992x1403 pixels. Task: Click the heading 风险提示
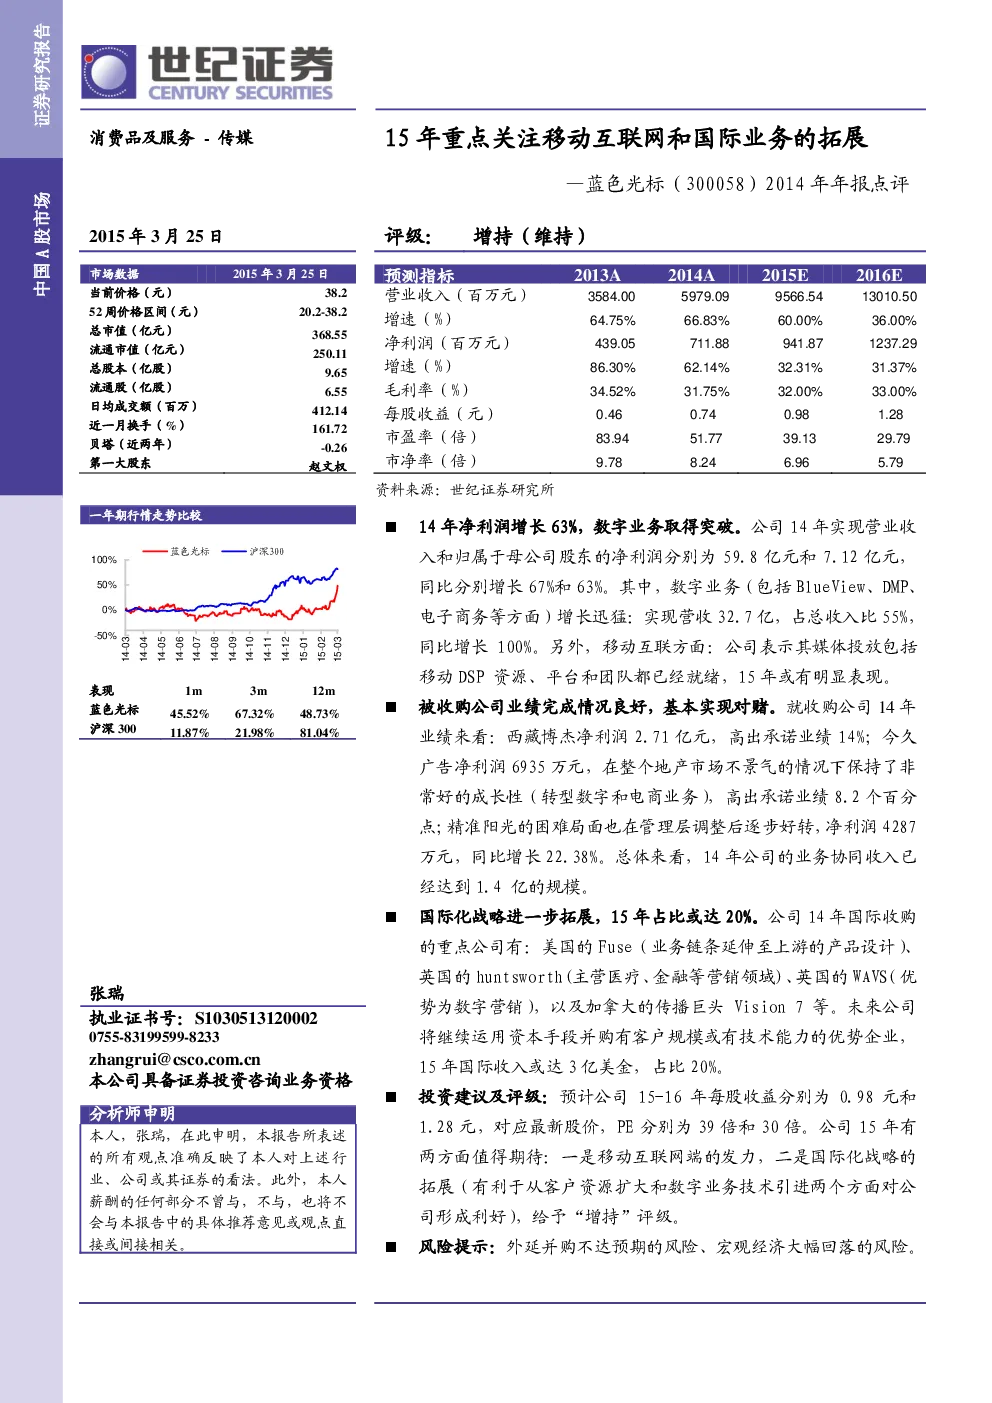point(456,1247)
